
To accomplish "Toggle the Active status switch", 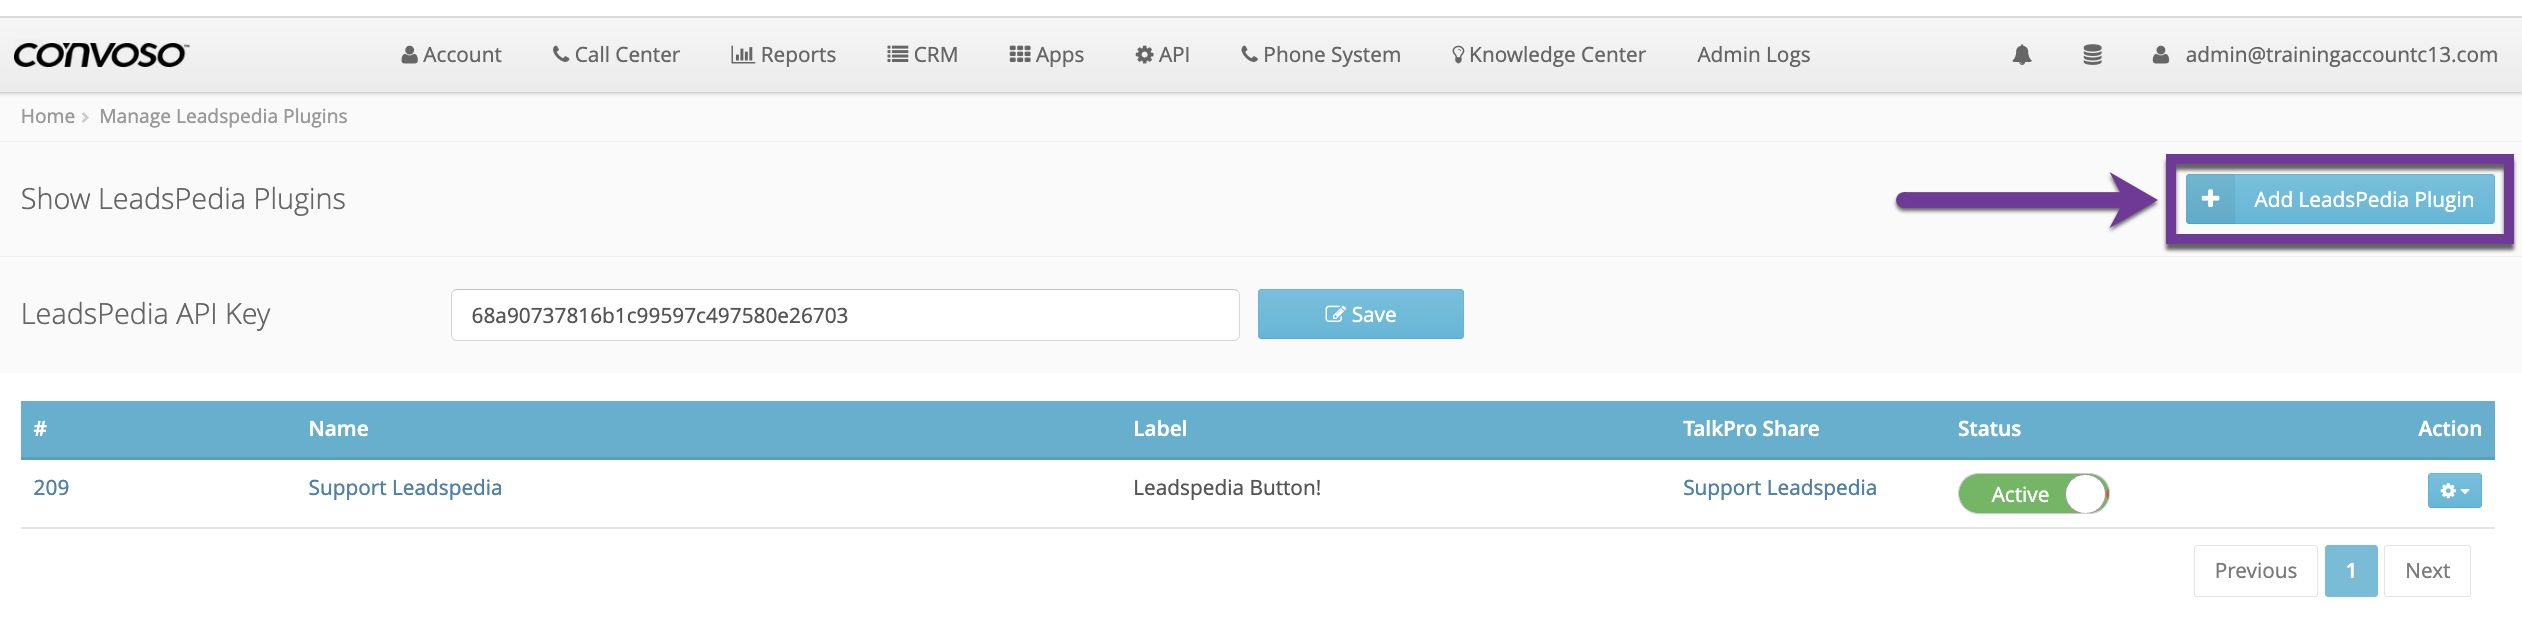I will 2033,494.
